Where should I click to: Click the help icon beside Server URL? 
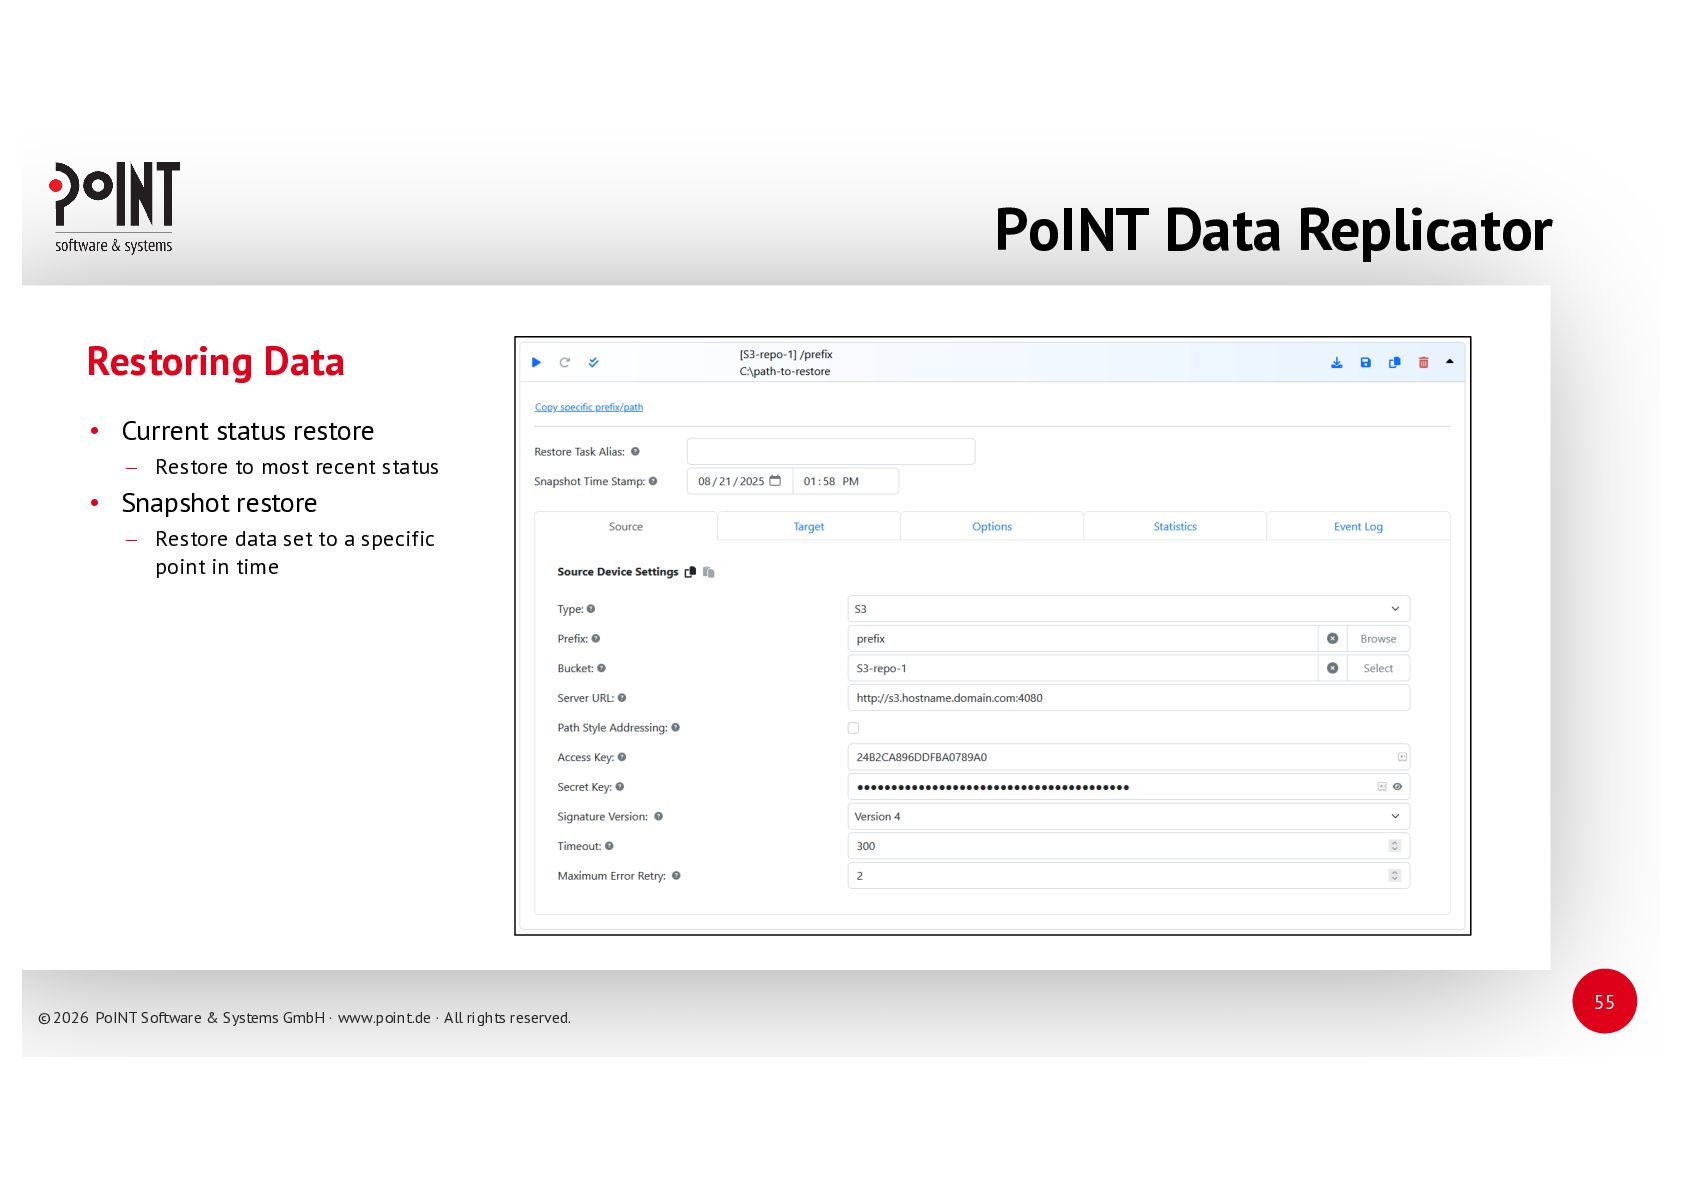[x=622, y=698]
